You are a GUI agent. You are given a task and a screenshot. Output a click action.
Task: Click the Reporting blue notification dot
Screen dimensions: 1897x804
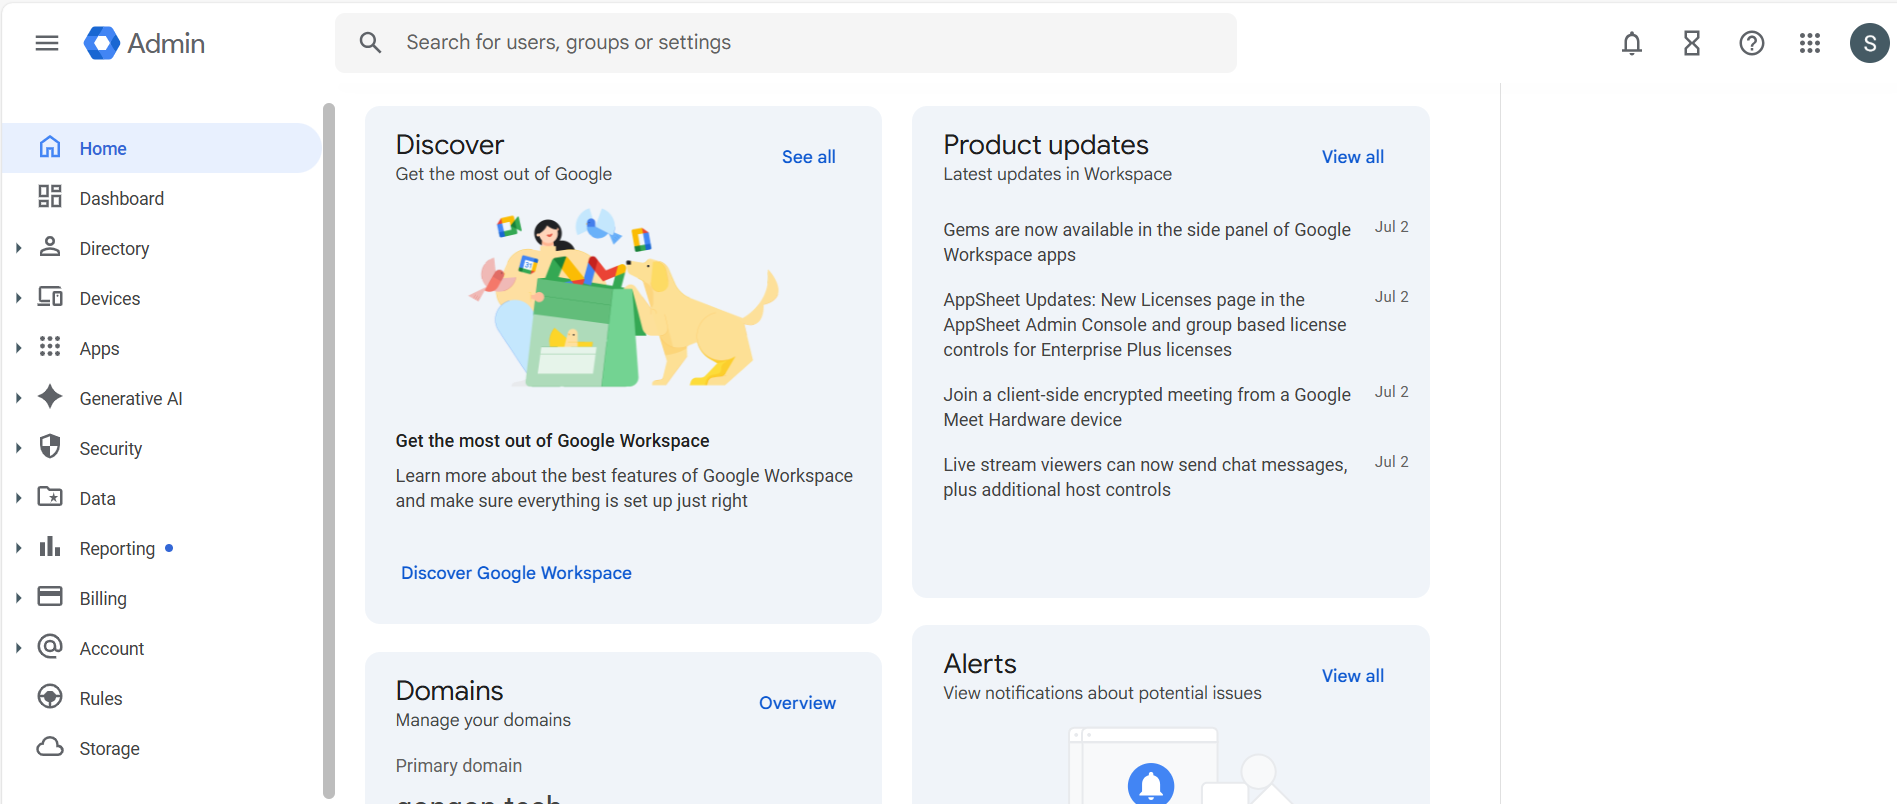tap(169, 548)
